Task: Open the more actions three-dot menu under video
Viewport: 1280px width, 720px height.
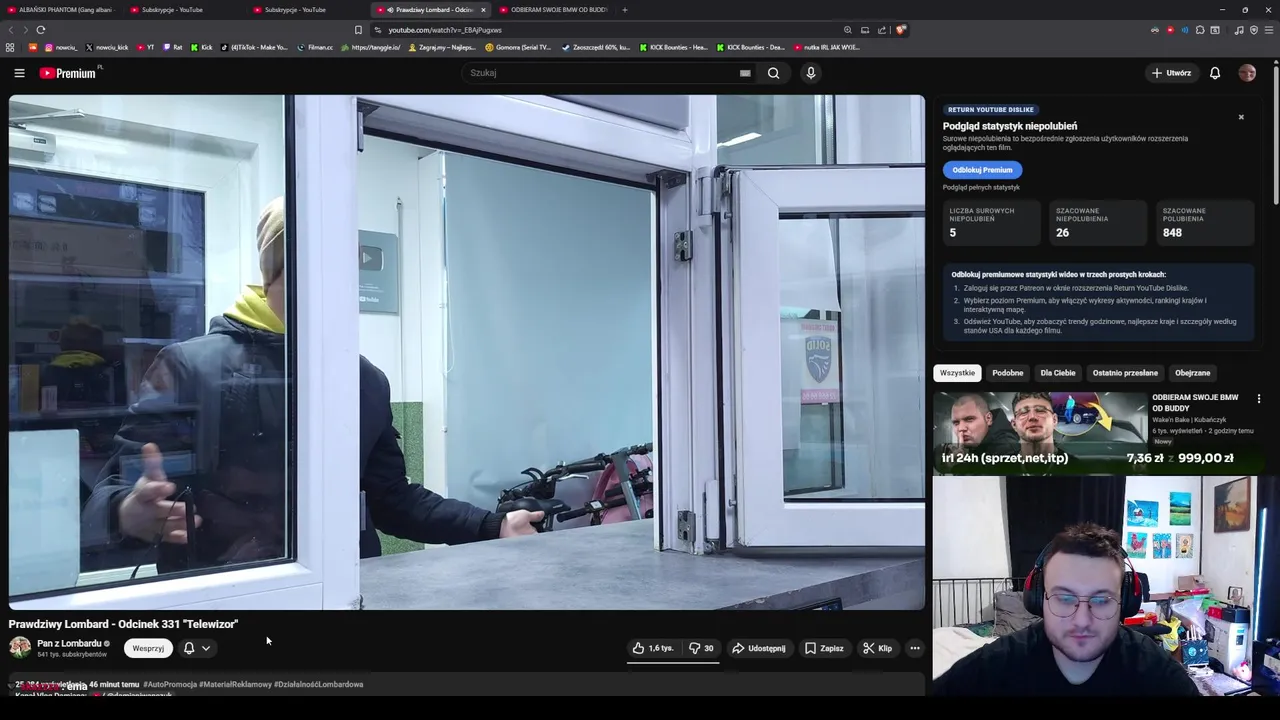Action: pyautogui.click(x=914, y=648)
